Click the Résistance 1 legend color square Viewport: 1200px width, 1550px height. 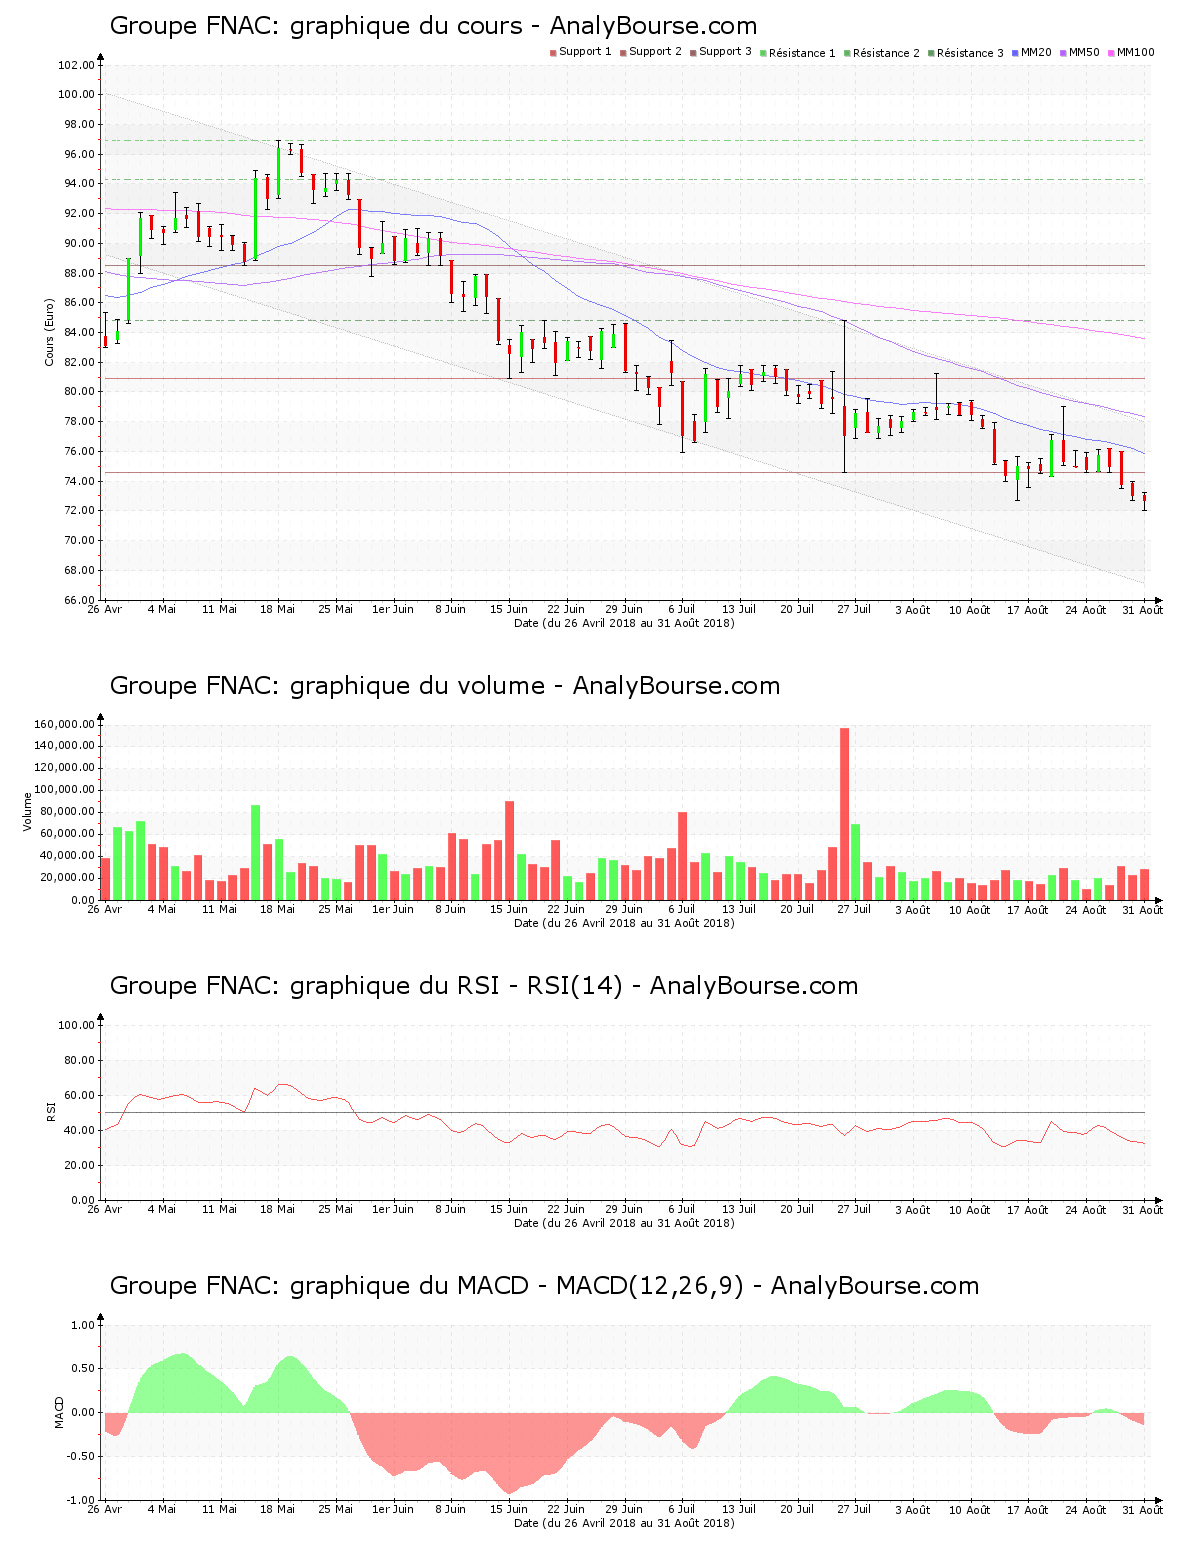coord(763,53)
